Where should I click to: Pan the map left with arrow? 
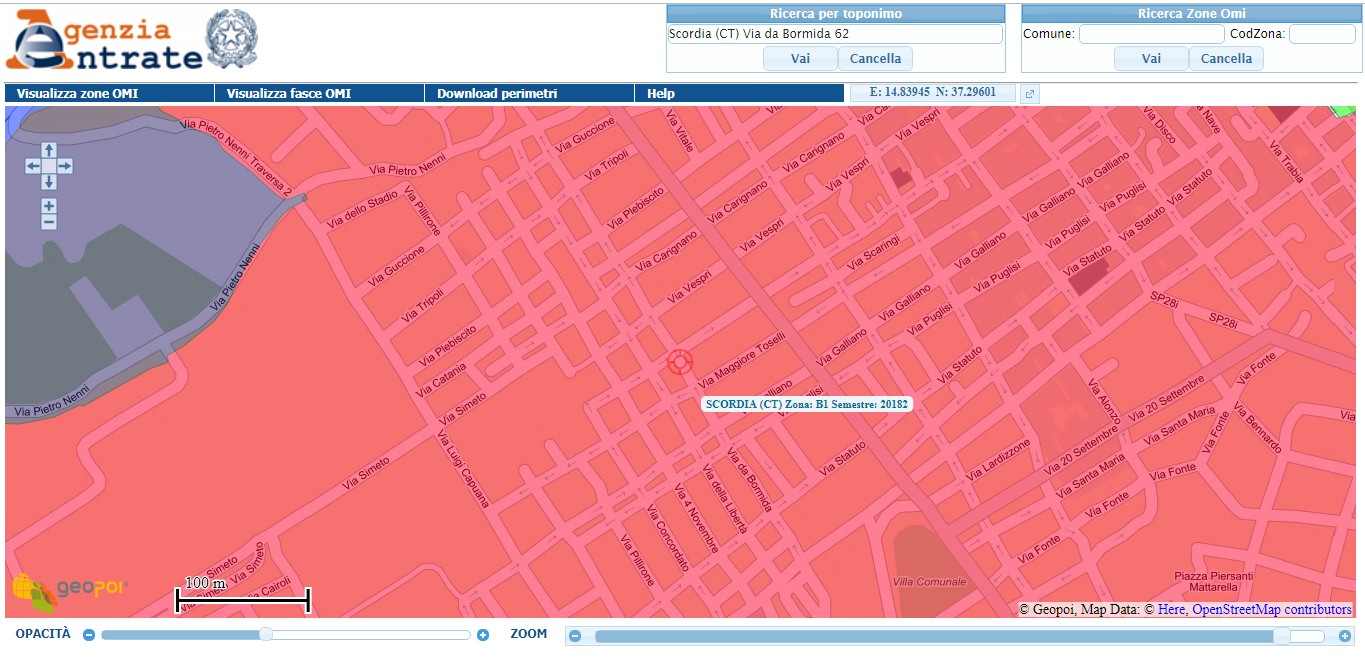pyautogui.click(x=33, y=166)
